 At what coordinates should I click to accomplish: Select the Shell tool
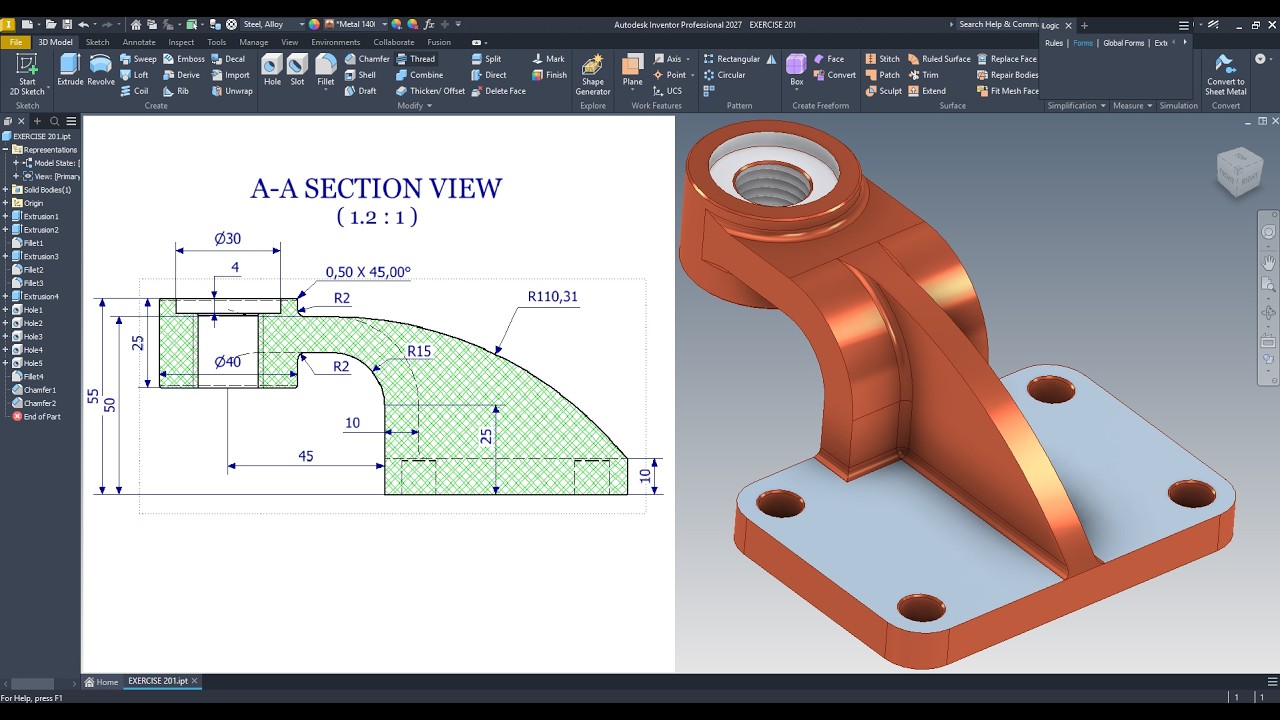coord(360,75)
